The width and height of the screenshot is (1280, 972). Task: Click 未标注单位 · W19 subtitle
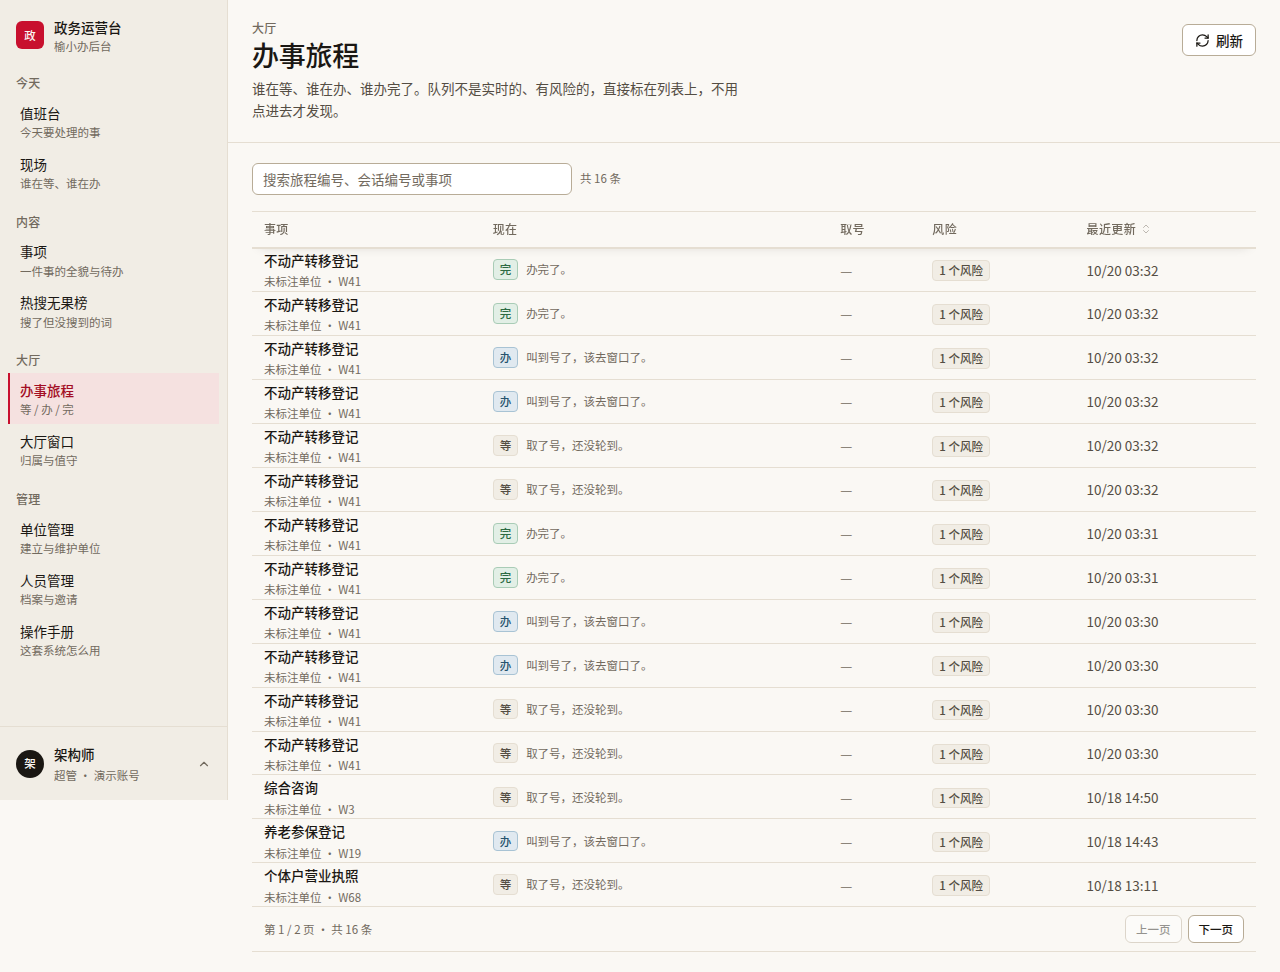click(x=312, y=854)
